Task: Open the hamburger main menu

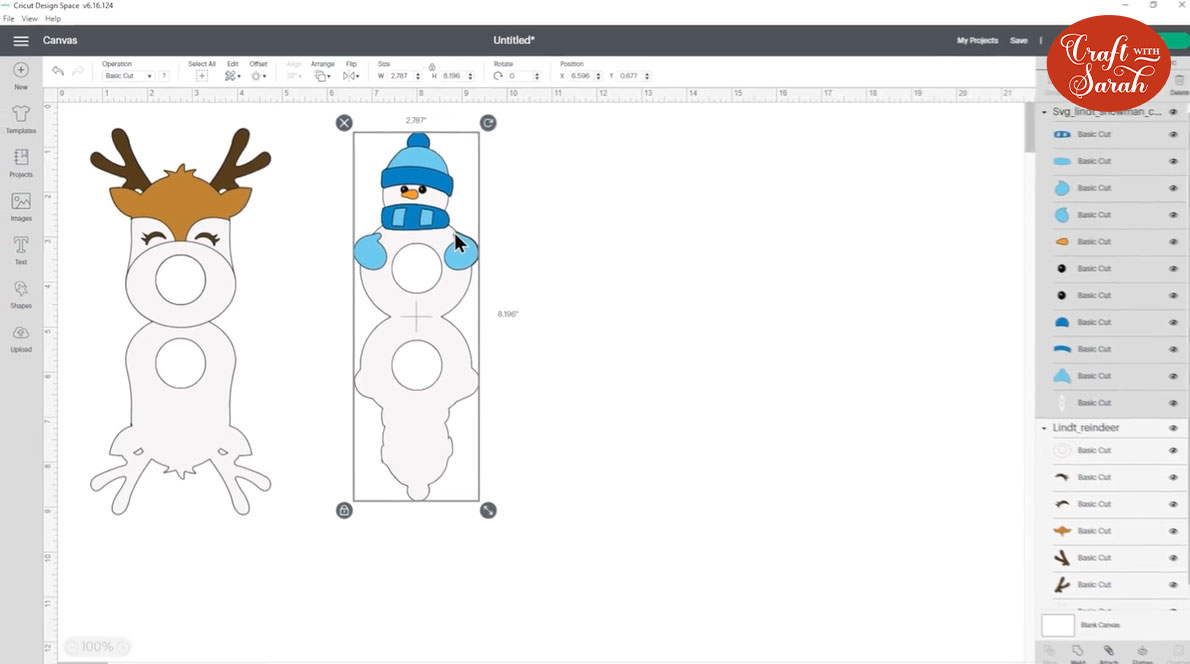Action: [x=20, y=41]
